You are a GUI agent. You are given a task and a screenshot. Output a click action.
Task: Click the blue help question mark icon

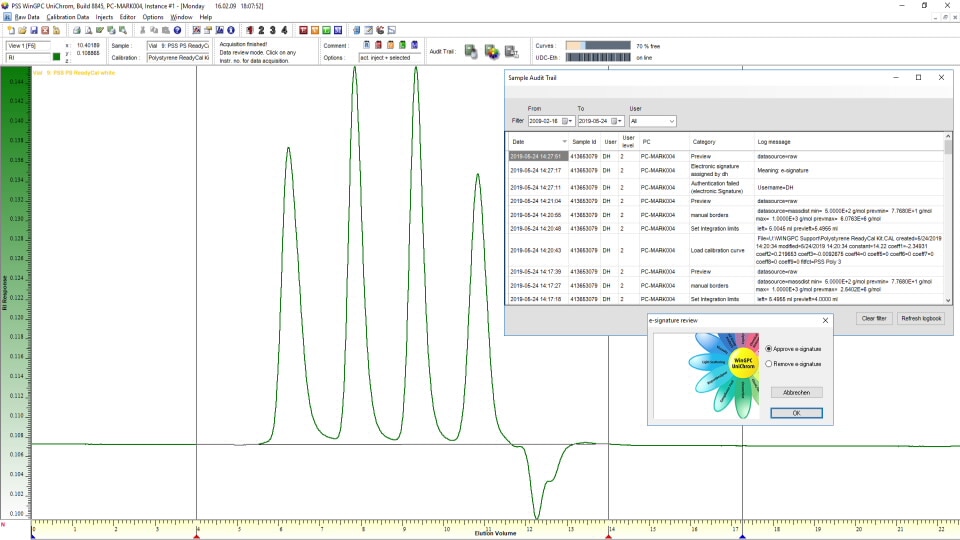(177, 30)
